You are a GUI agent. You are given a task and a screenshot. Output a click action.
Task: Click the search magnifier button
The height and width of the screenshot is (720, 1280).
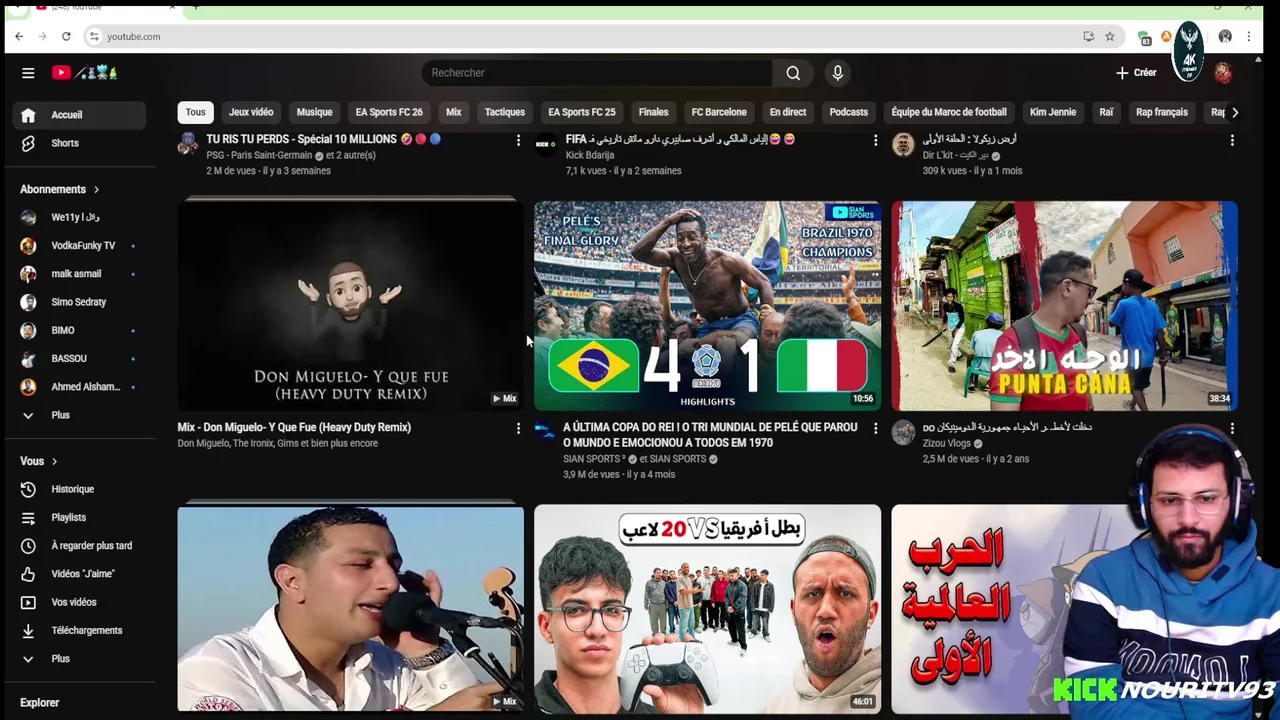793,73
